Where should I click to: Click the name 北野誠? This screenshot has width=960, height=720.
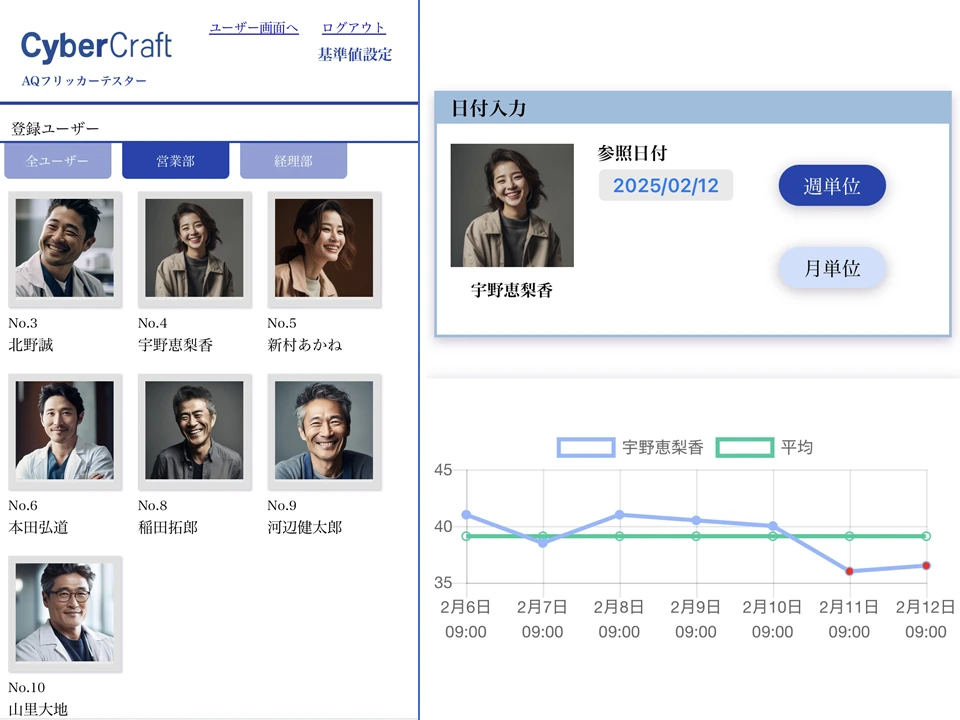point(31,345)
